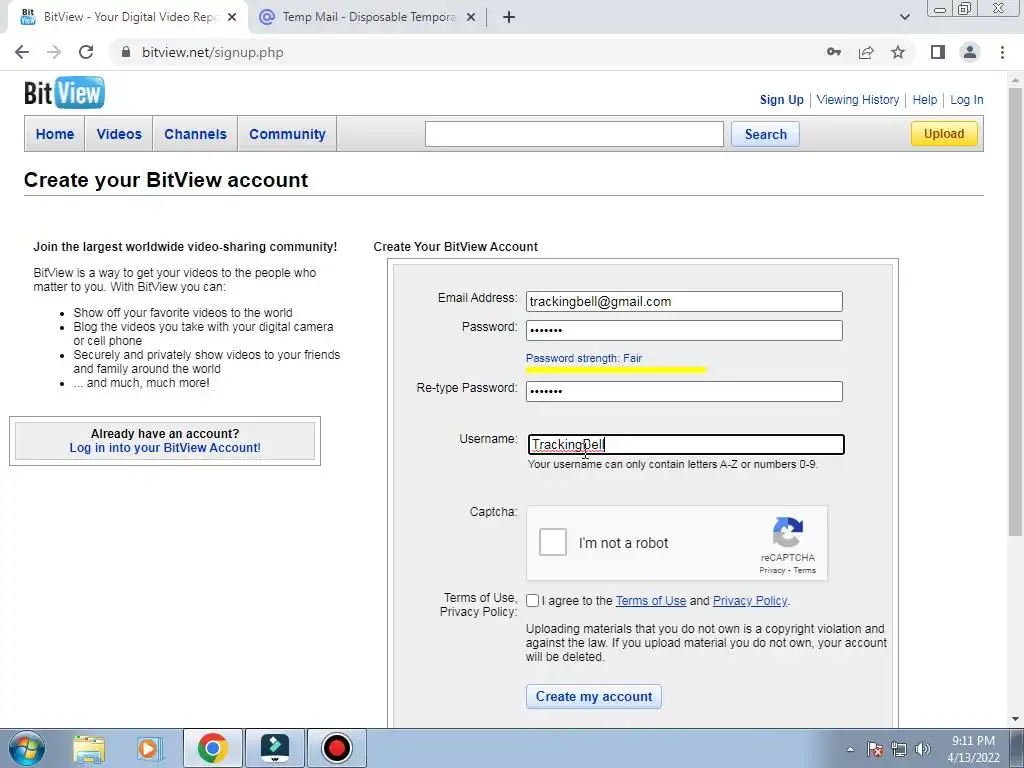Open saved passwords key icon in address bar
The height and width of the screenshot is (768, 1024).
834,52
